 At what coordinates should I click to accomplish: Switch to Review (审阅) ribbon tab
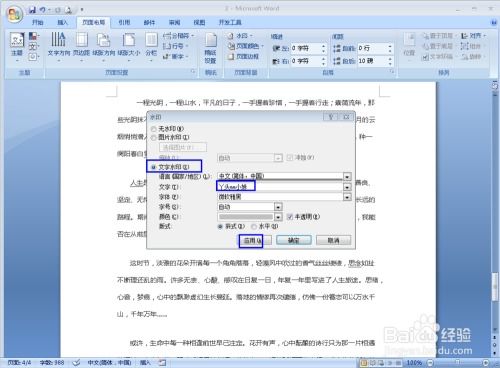click(174, 22)
